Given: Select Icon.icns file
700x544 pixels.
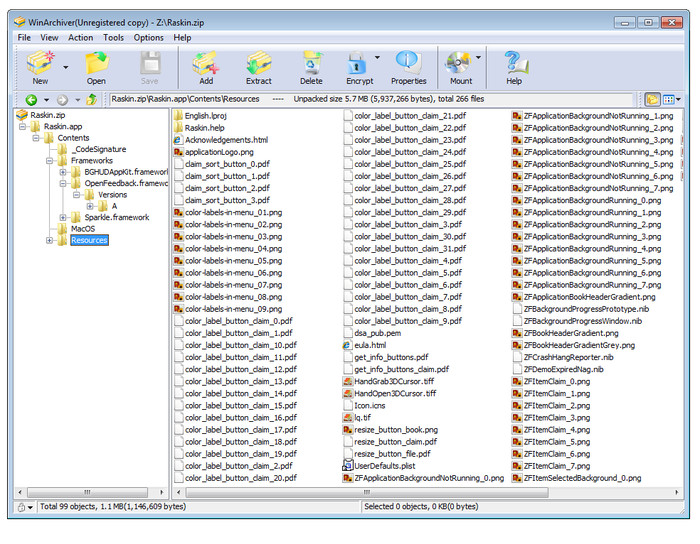Looking at the screenshot, I should (x=370, y=405).
